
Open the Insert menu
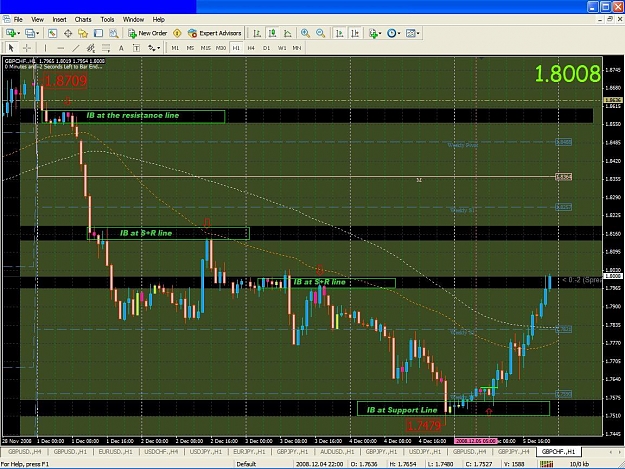(59, 20)
